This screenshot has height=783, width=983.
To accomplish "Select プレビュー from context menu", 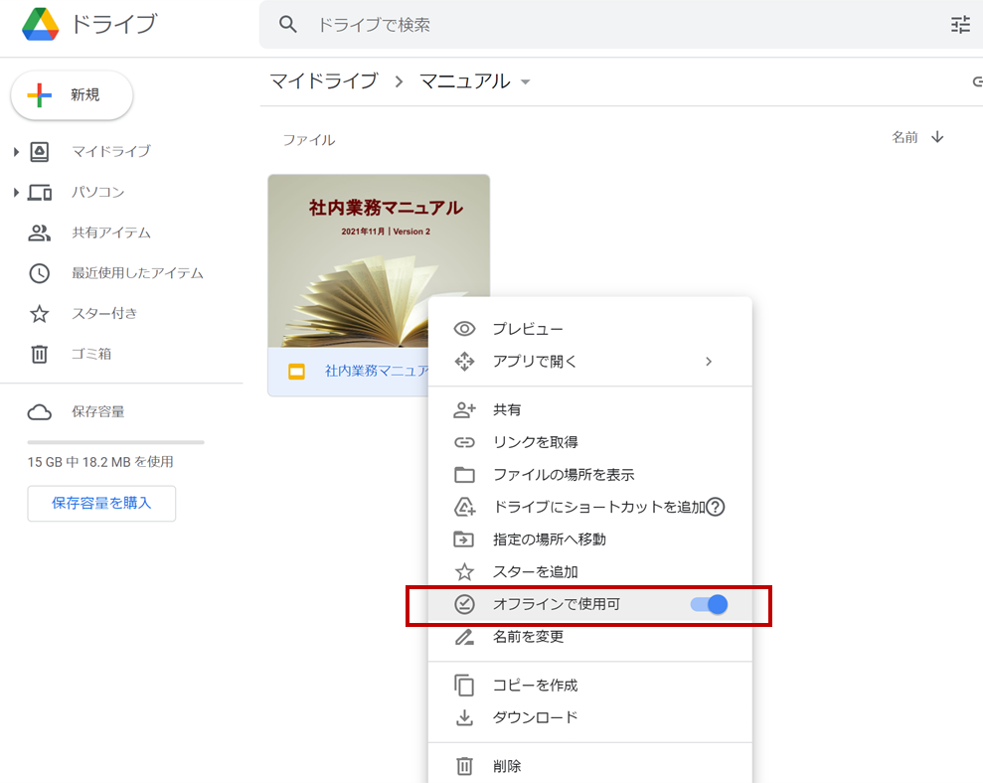I will pyautogui.click(x=590, y=328).
